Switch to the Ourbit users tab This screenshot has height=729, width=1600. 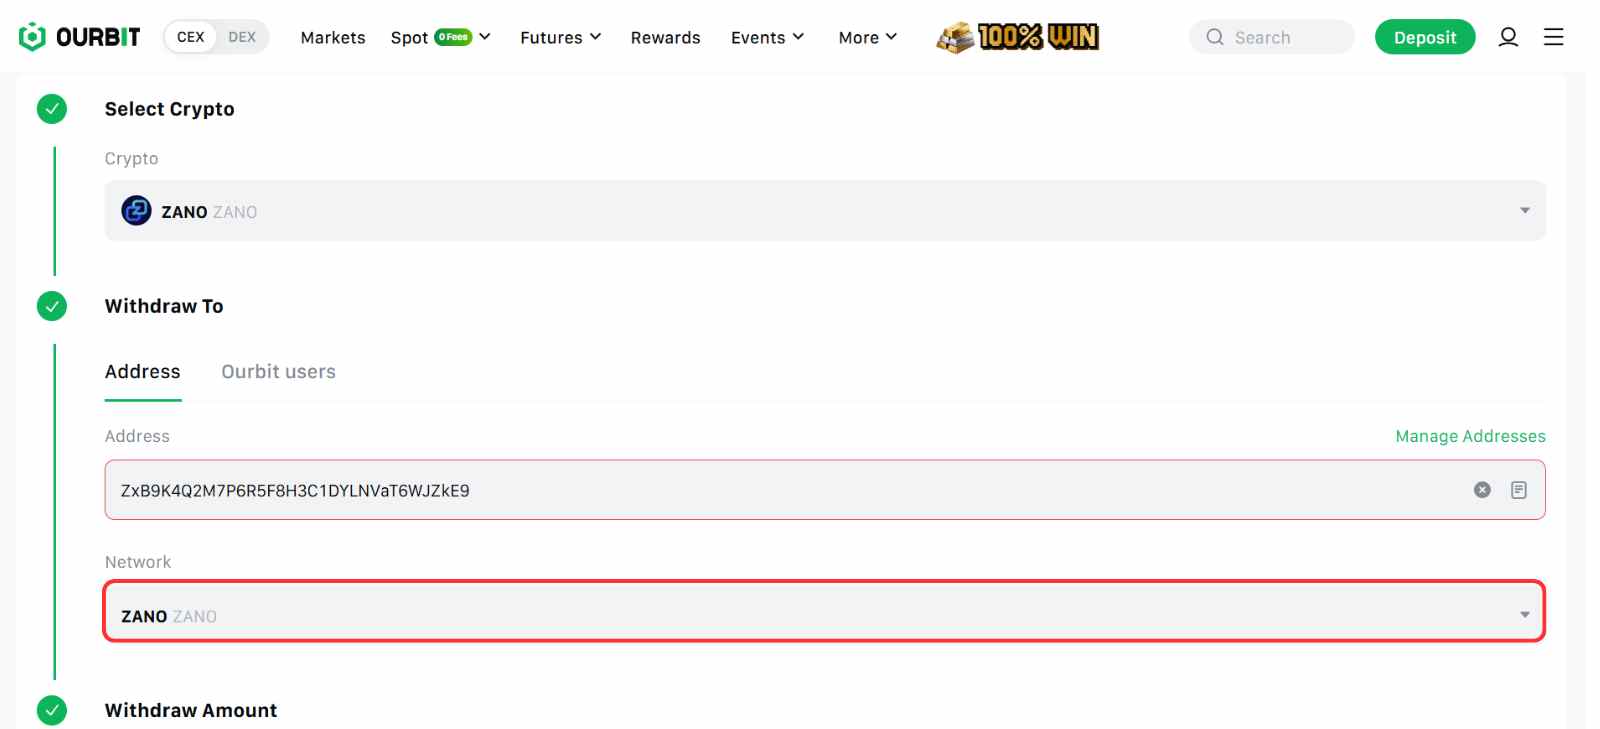pos(278,372)
